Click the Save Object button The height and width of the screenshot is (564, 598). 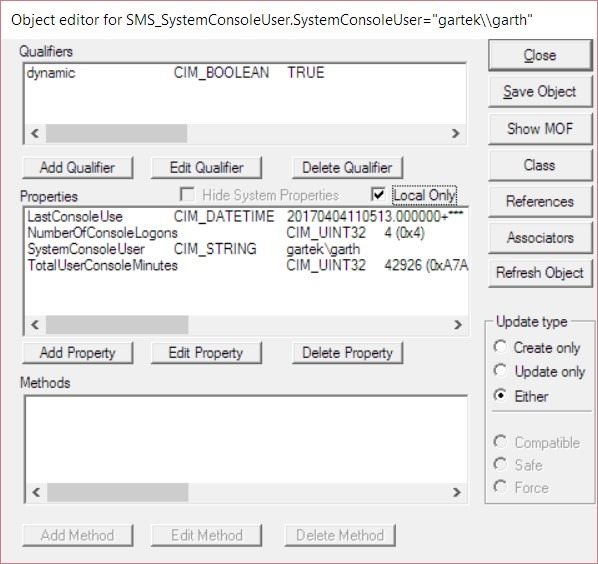[x=540, y=92]
